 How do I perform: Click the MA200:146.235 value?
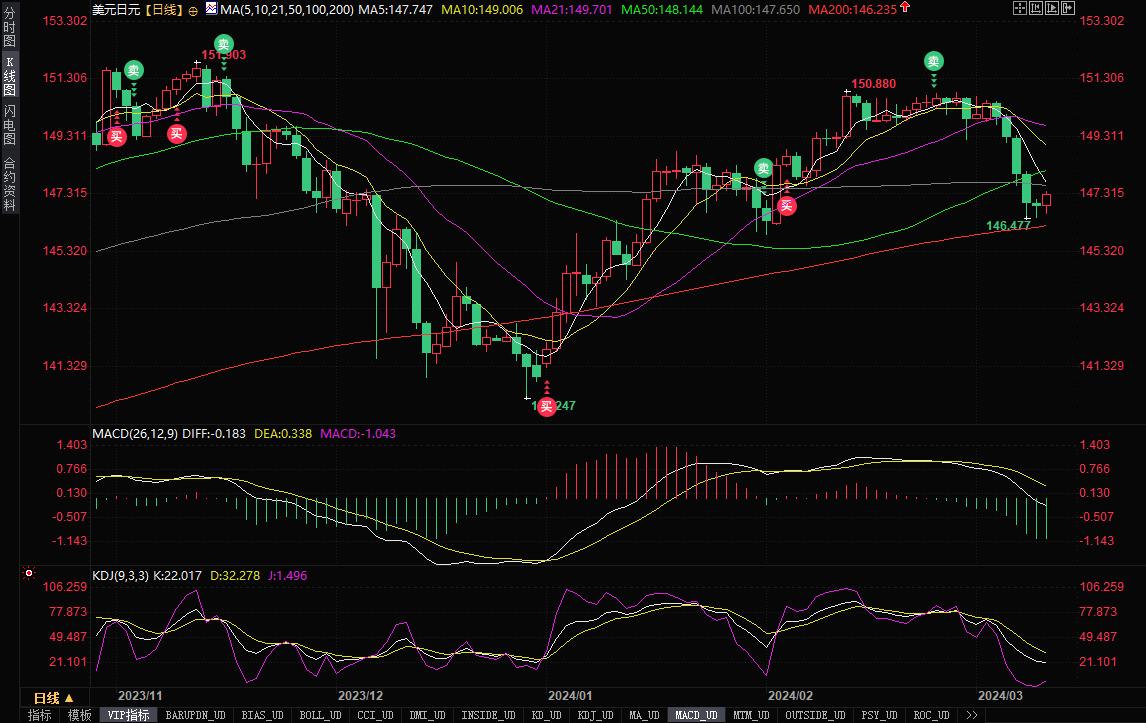point(852,10)
